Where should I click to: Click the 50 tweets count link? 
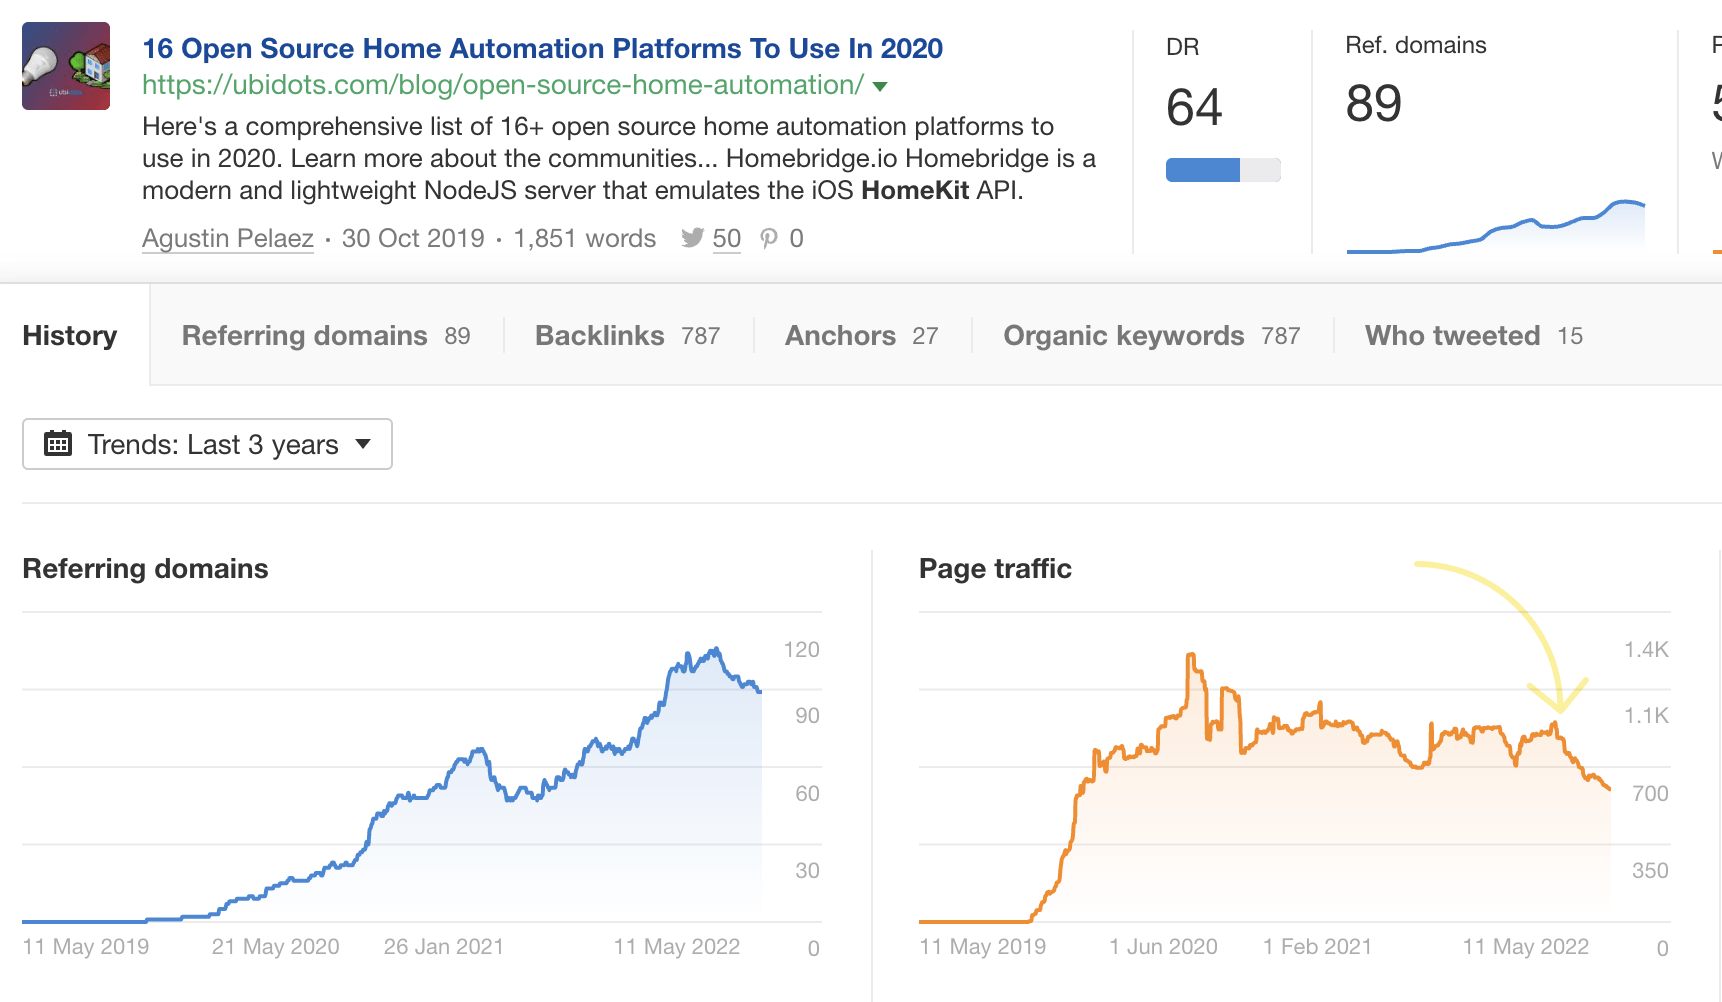(x=727, y=238)
